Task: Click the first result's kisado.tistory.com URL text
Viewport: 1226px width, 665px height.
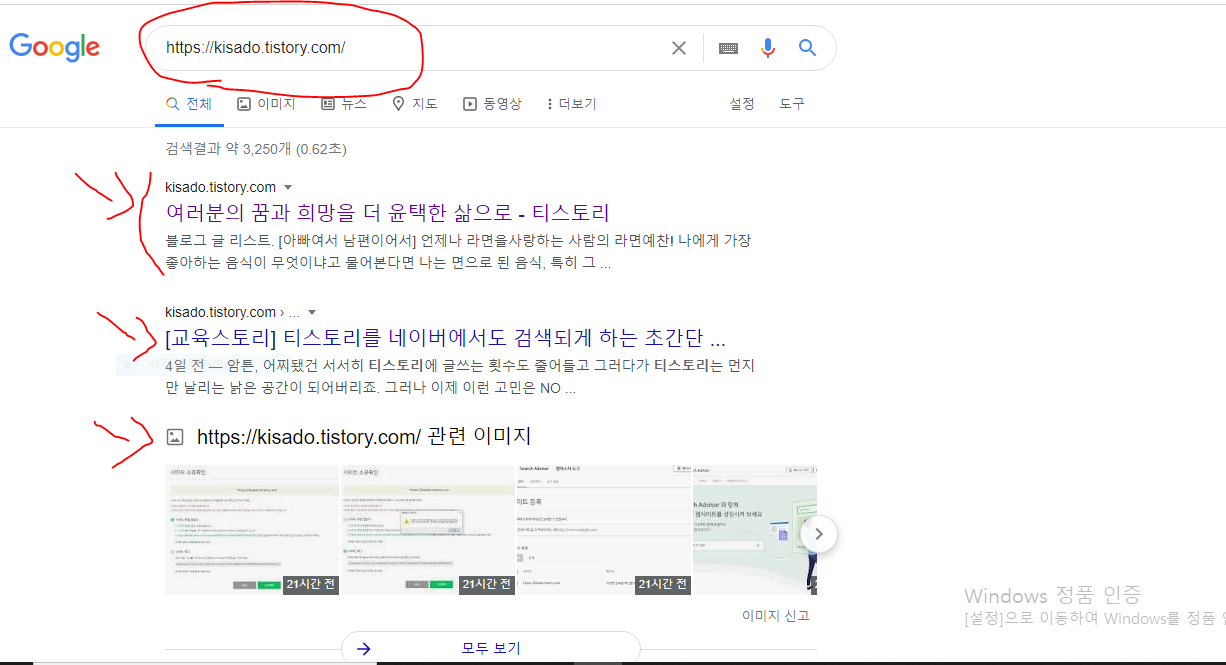Action: [x=220, y=187]
